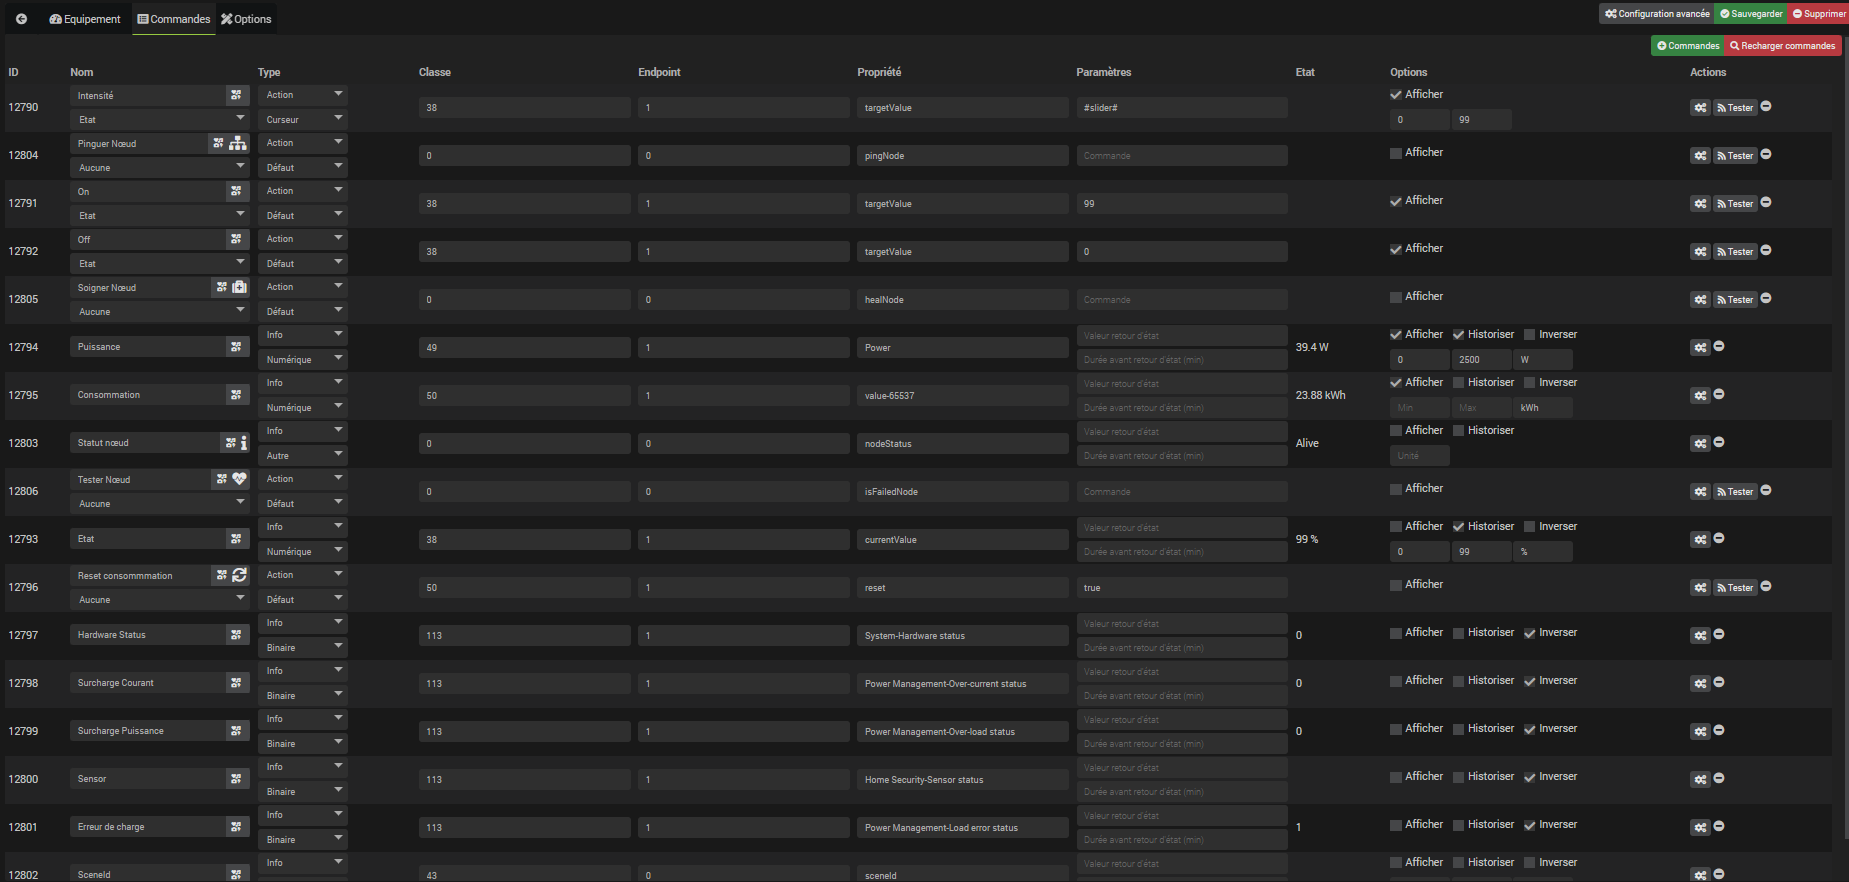Remove command 12804 with its minus icon
This screenshot has width=1849, height=882.
(x=1766, y=154)
